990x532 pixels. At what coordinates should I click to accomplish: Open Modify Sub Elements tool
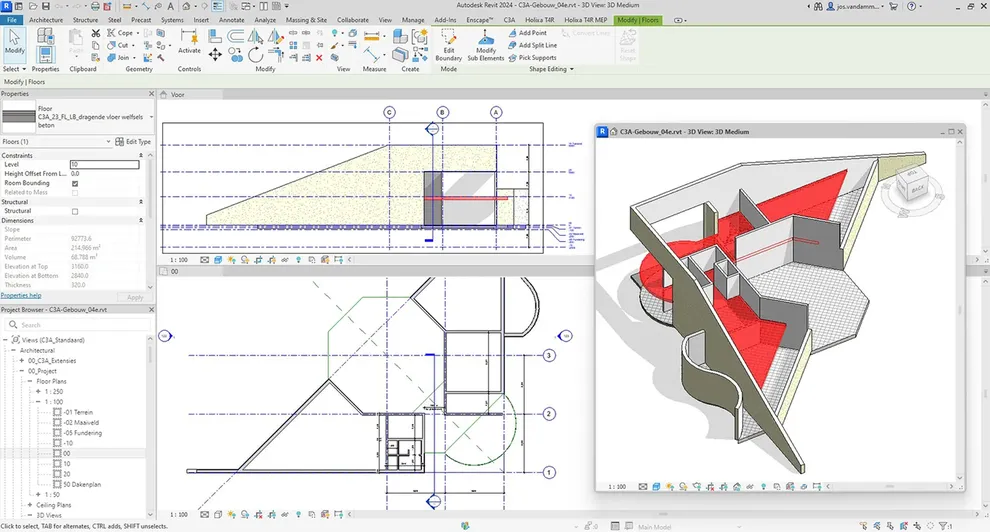click(x=486, y=45)
